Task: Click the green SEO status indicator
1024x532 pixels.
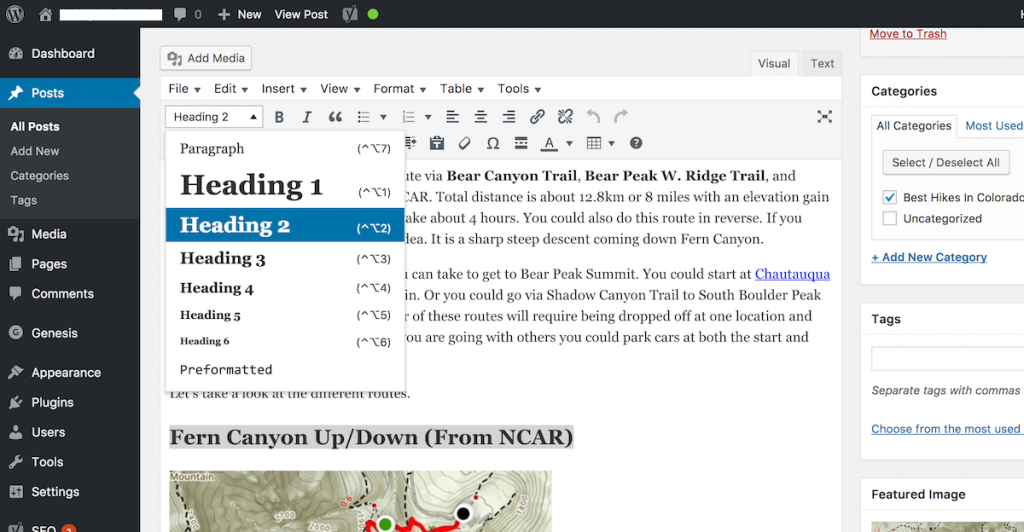Action: [373, 14]
